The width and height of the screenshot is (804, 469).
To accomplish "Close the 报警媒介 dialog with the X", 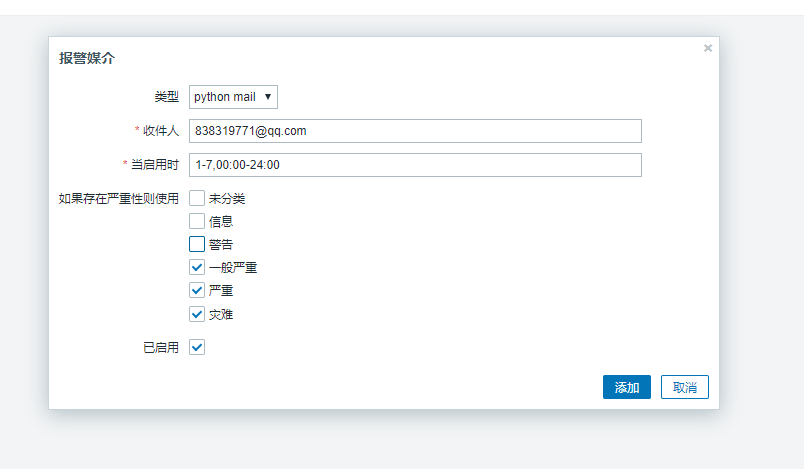I will click(708, 48).
